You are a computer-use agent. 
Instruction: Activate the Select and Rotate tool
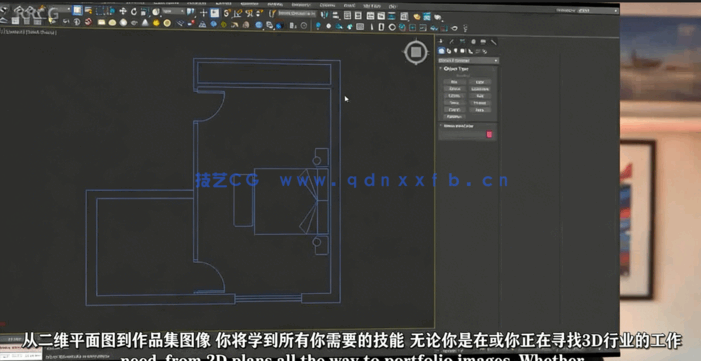tap(134, 11)
